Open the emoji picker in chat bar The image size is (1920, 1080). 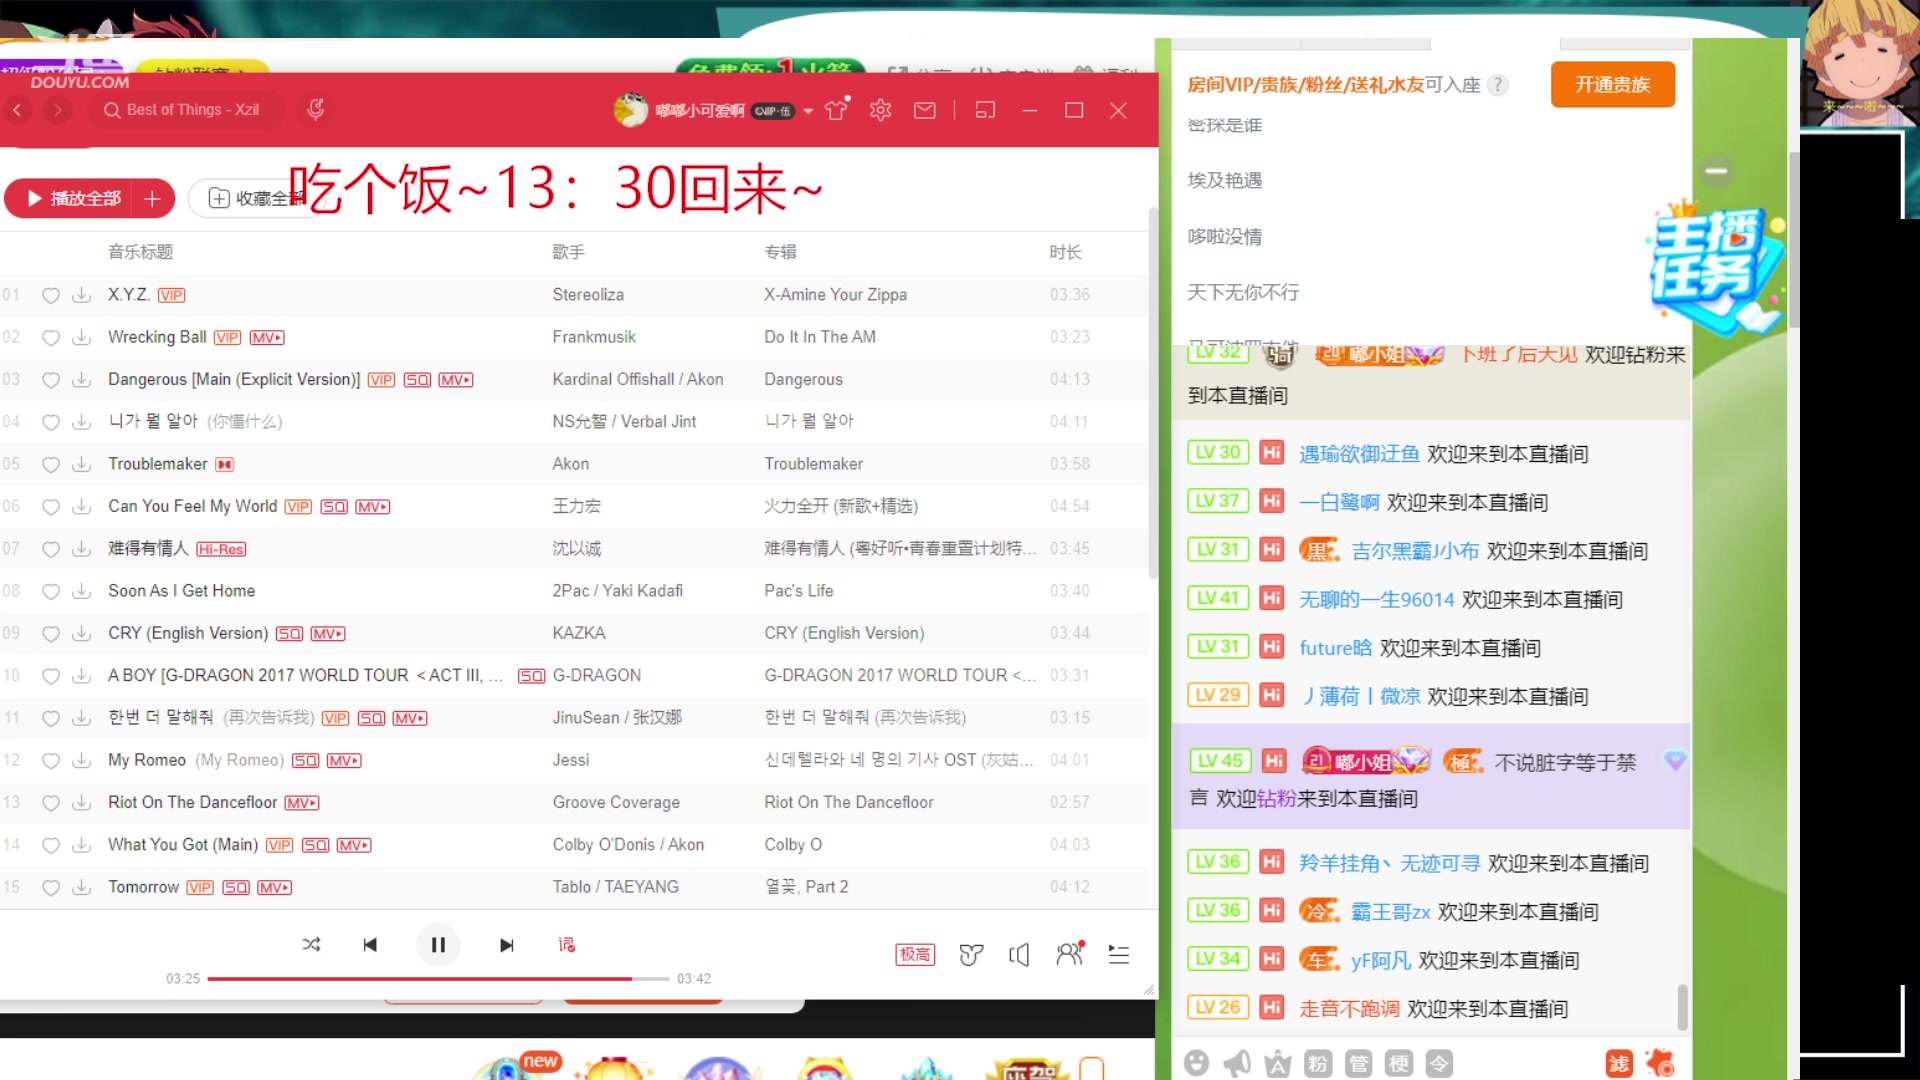(1196, 1063)
